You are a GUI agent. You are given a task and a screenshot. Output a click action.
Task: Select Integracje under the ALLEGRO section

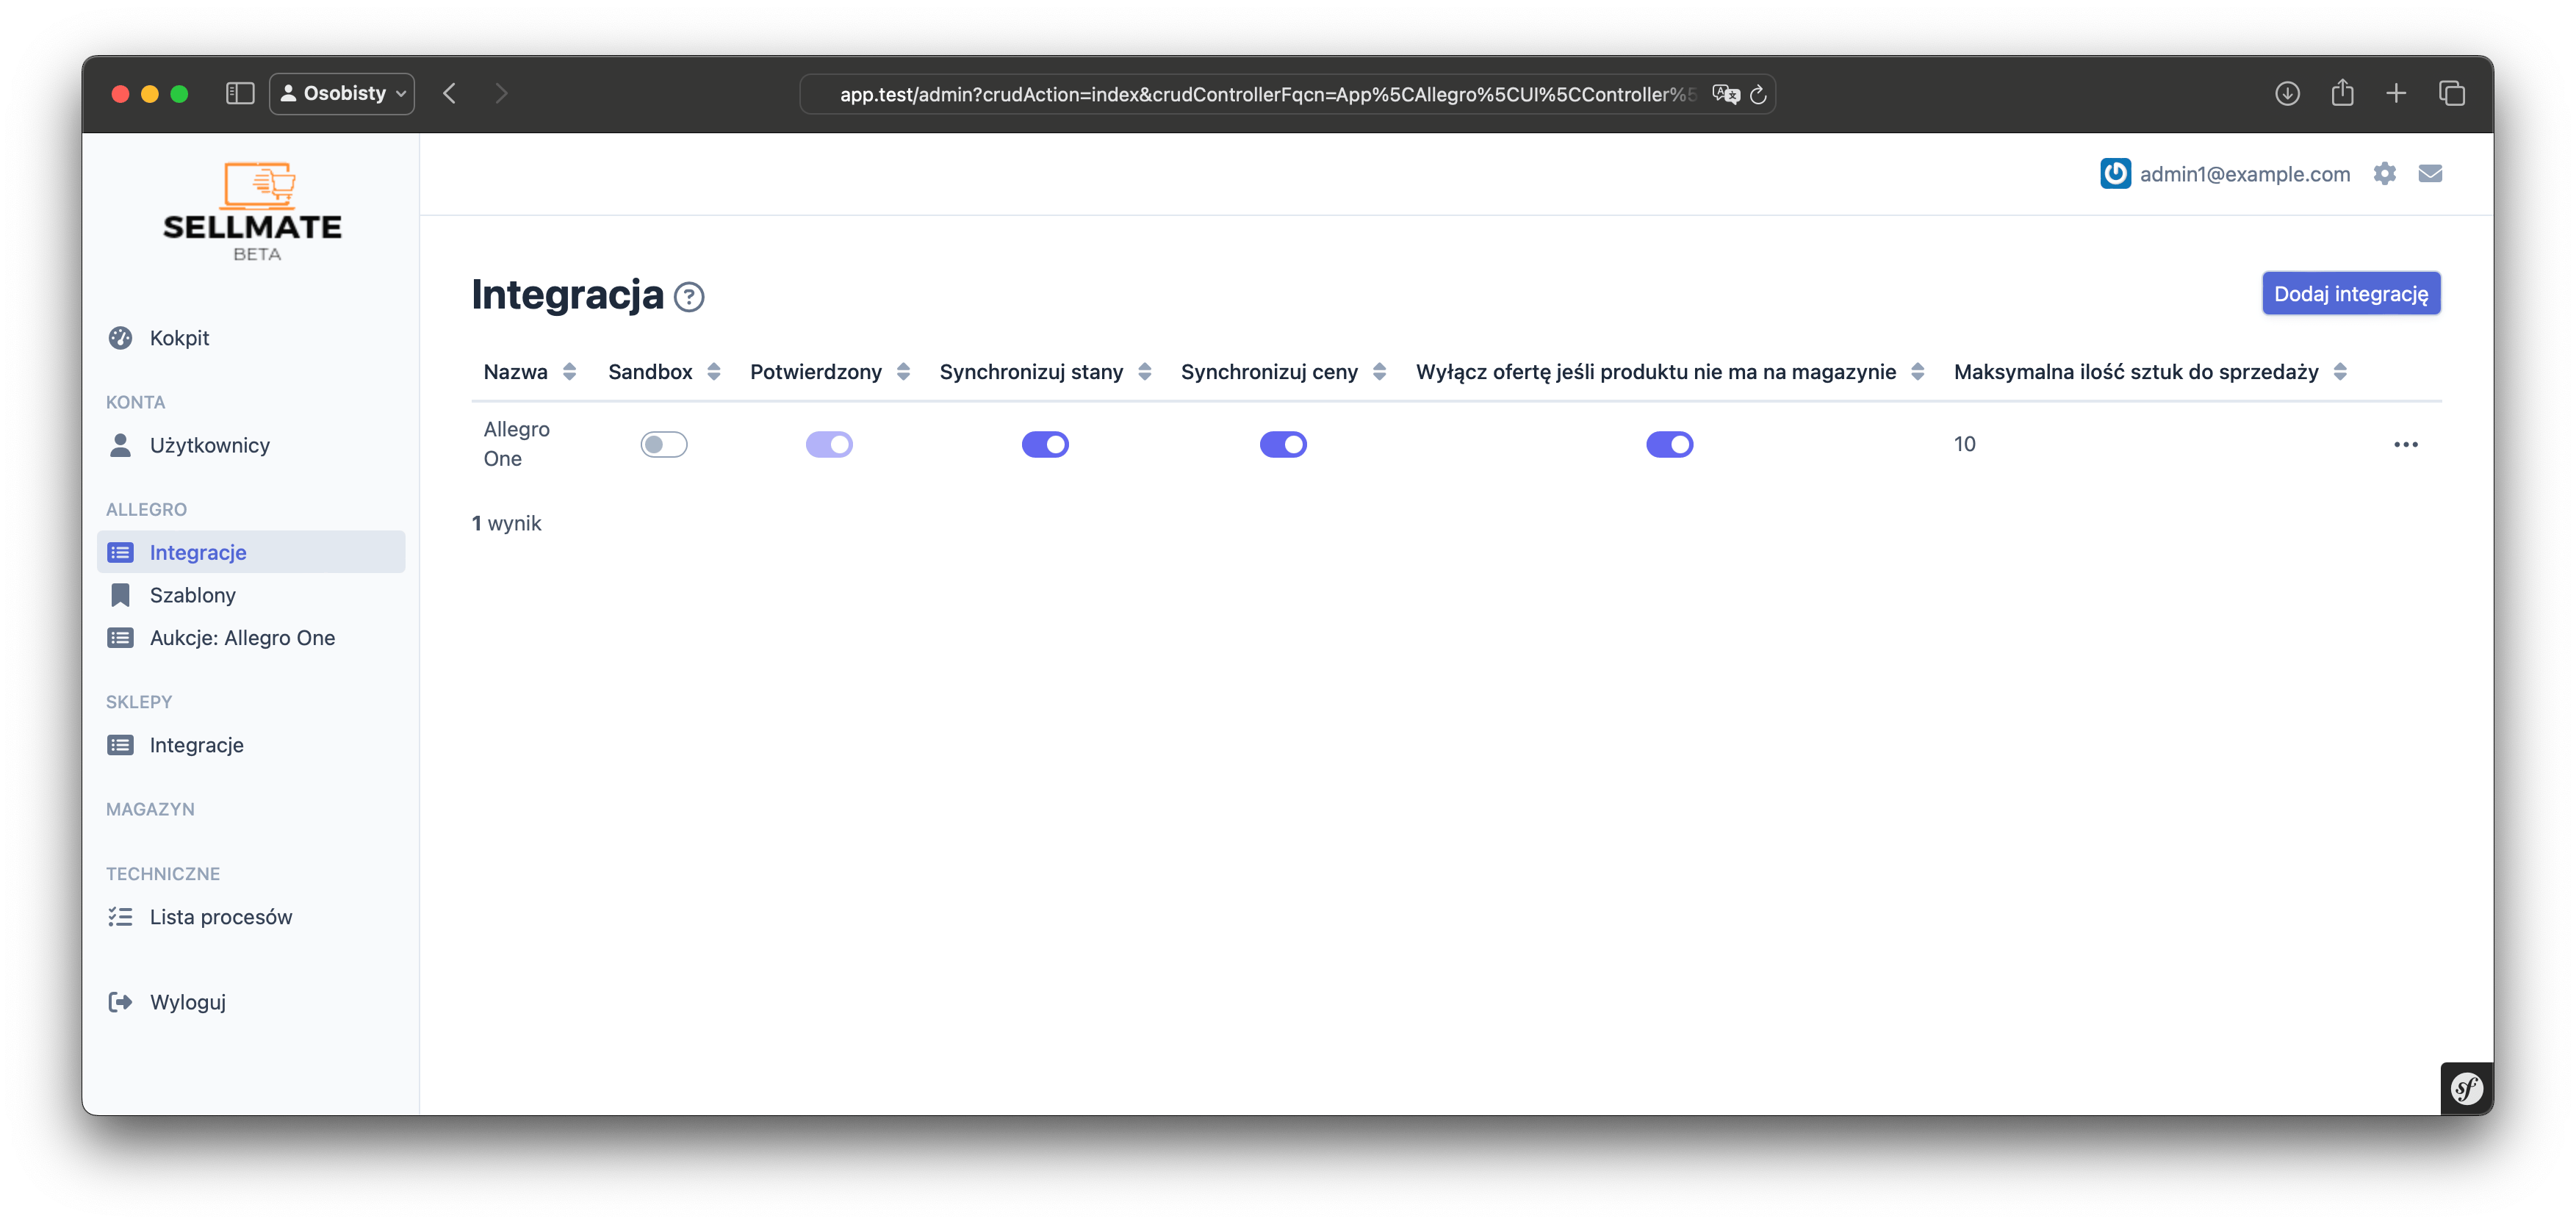251,552
